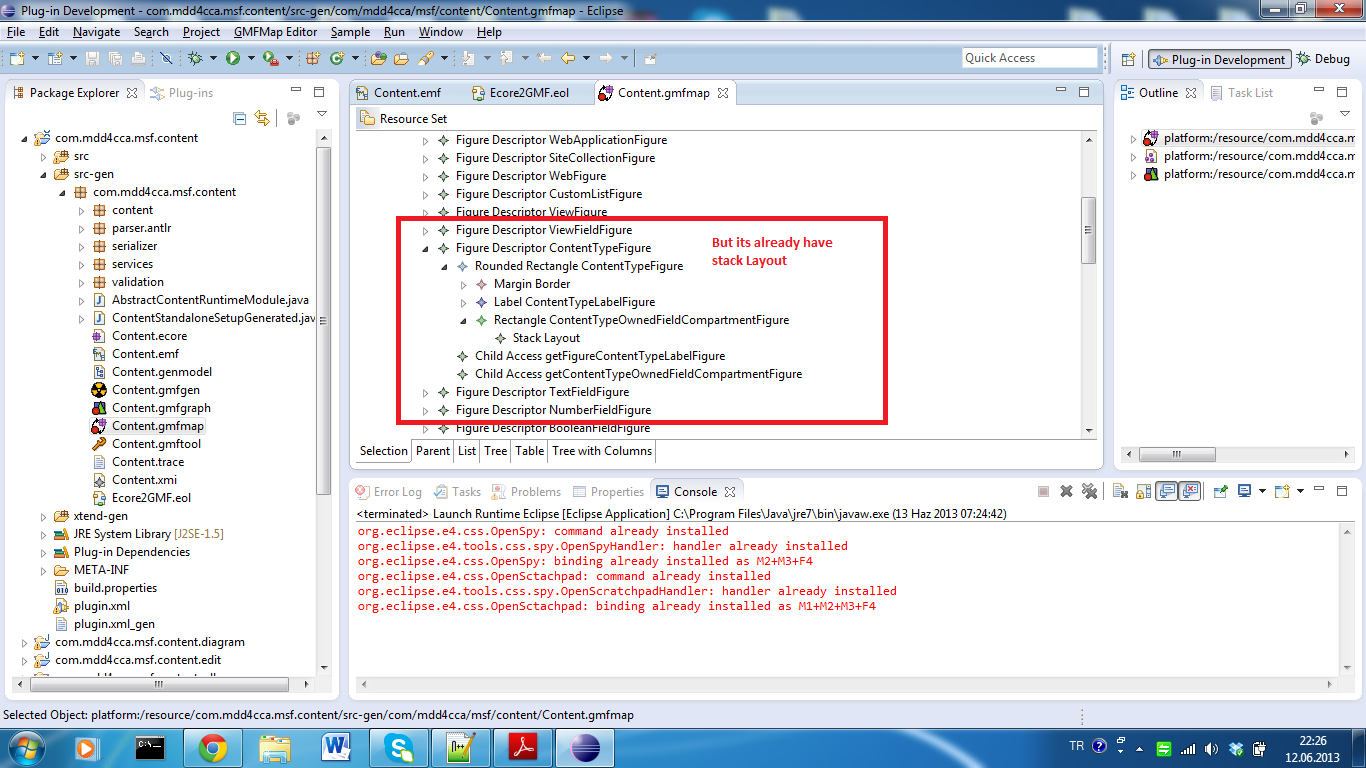Close the Content.gmfmap editor tab
Screen dimensions: 1366x768
coord(723,93)
